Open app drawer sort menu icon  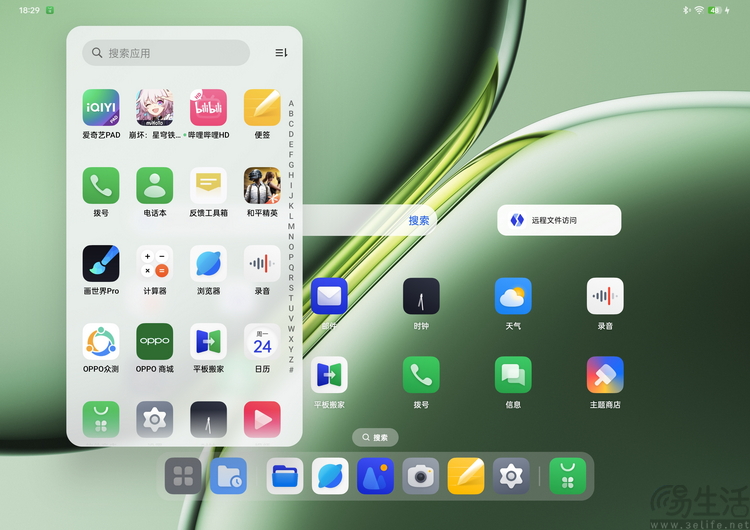pos(281,53)
